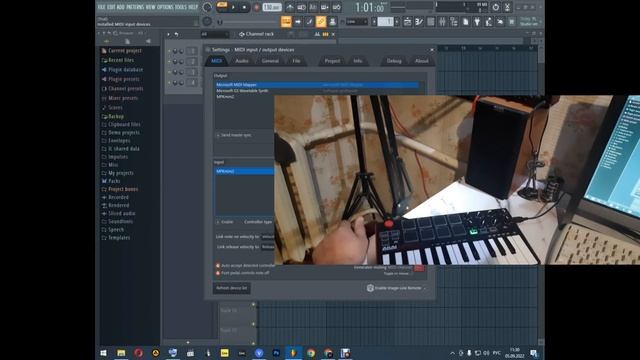Open the HELP menu
640x360 pixels.
[x=193, y=7]
